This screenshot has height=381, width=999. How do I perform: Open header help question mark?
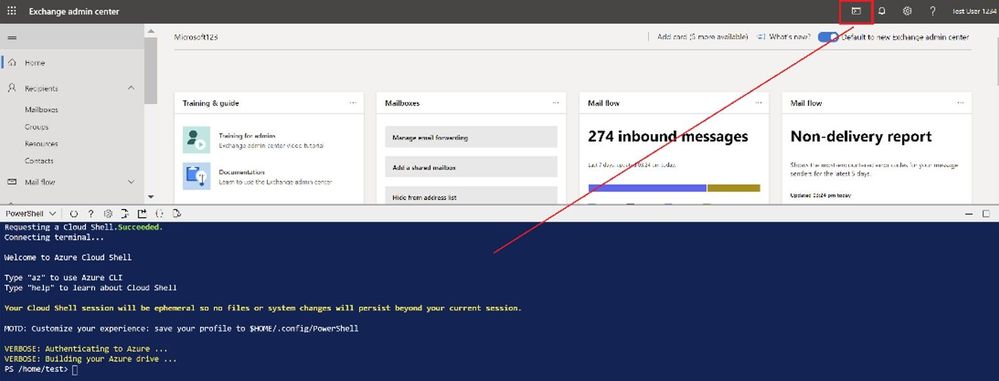[x=933, y=11]
